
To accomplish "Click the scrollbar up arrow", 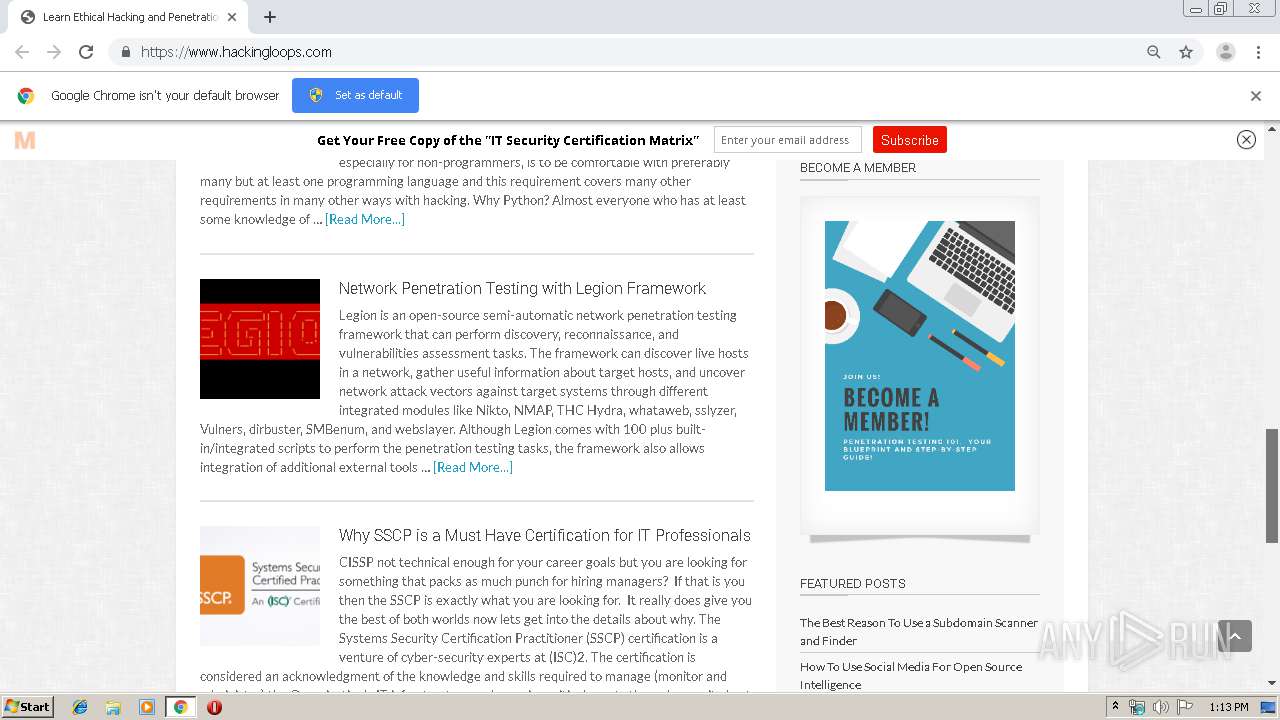I will (x=1272, y=129).
